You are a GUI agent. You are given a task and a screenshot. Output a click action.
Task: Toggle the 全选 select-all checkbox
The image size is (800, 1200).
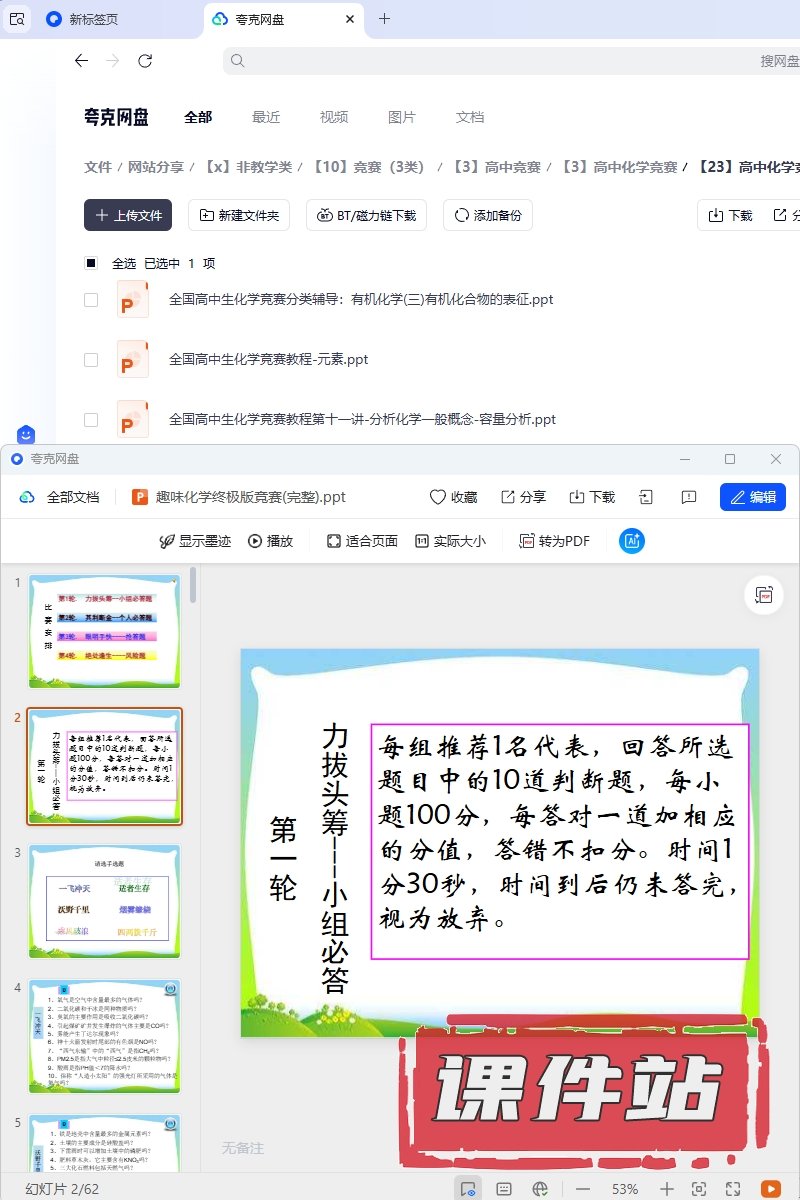pyautogui.click(x=91, y=263)
